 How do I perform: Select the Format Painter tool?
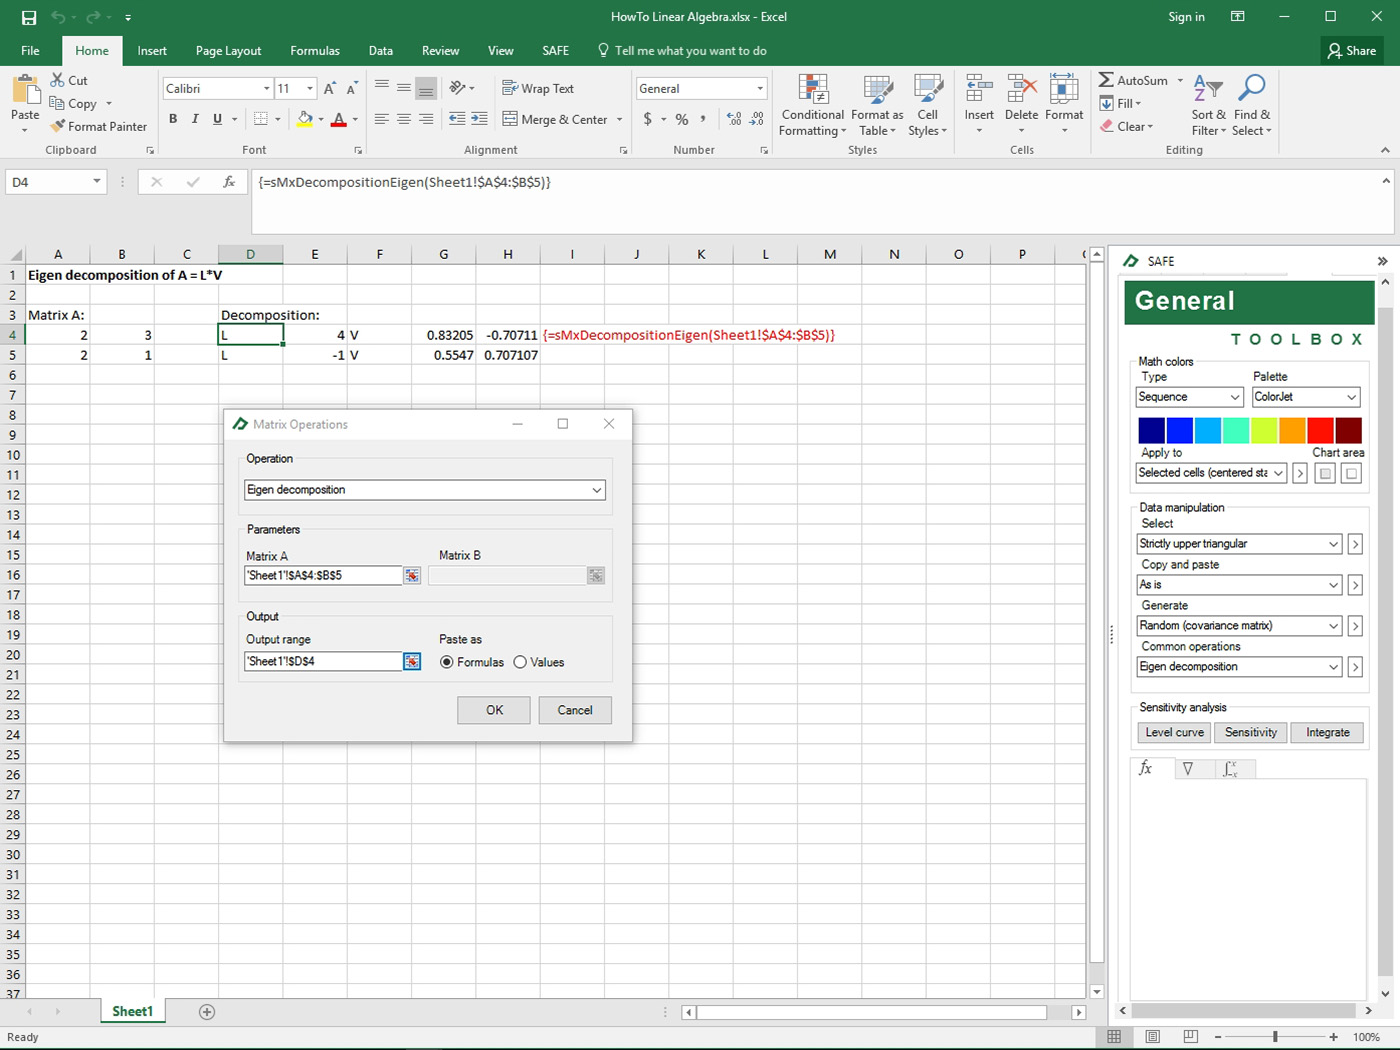coord(99,126)
